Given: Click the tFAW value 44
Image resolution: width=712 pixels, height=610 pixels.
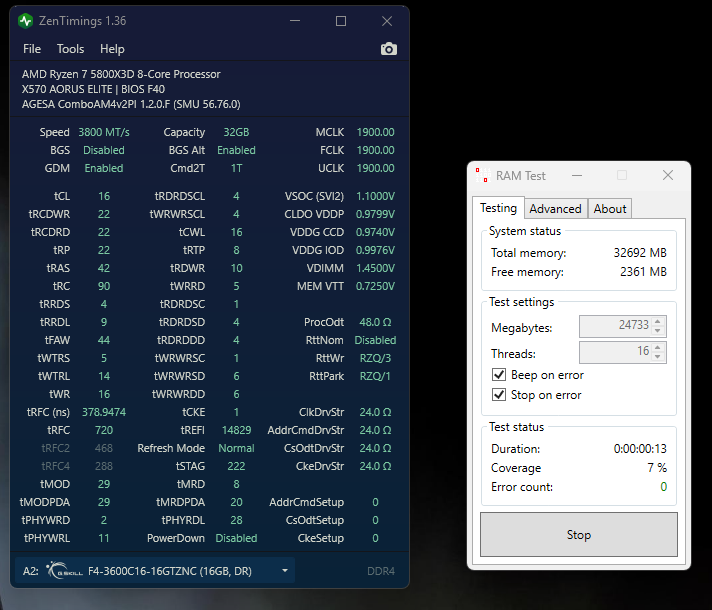Looking at the screenshot, I should coord(104,340).
